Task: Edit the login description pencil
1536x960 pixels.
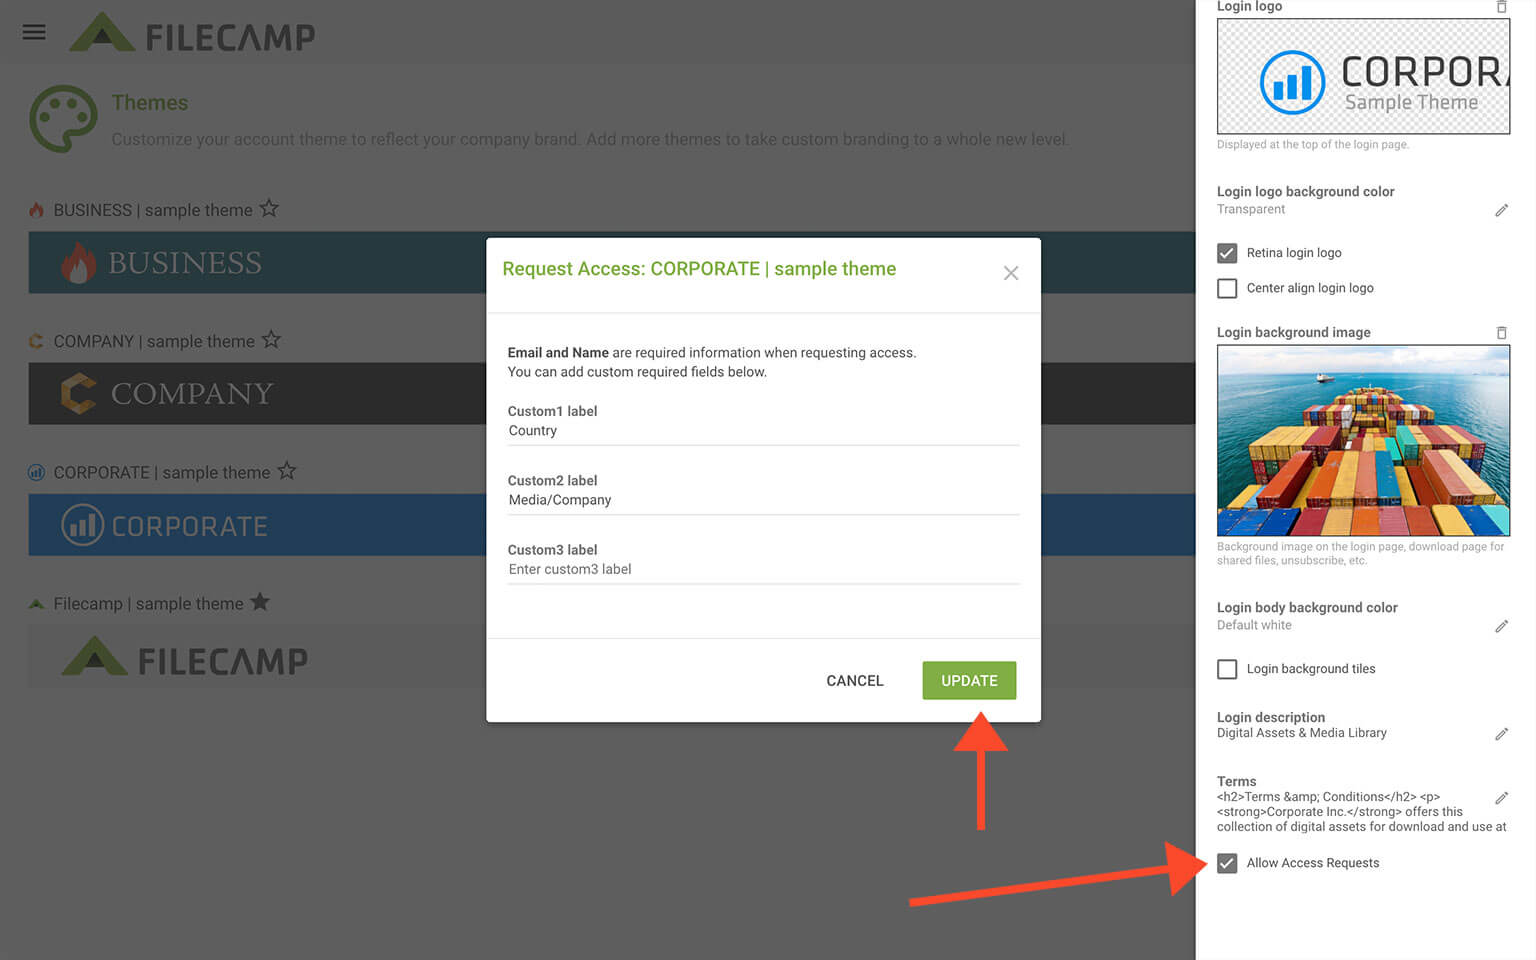Action: click(x=1501, y=734)
